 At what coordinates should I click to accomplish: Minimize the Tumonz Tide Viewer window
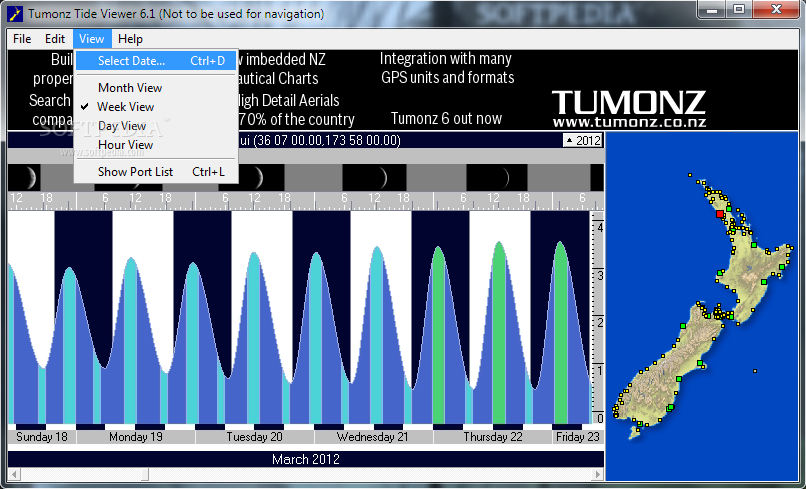pos(712,10)
